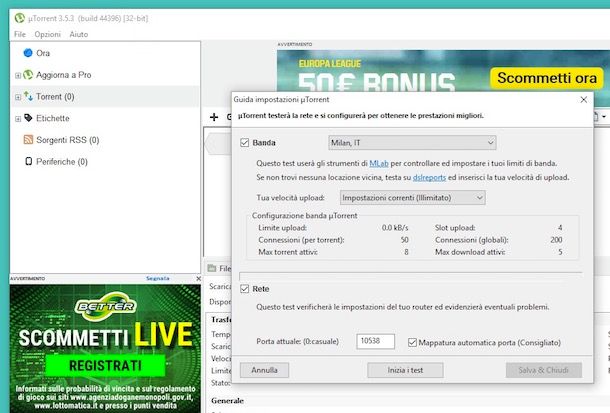The height and width of the screenshot is (413, 610).
Task: Open the MLab link
Action: (x=379, y=163)
